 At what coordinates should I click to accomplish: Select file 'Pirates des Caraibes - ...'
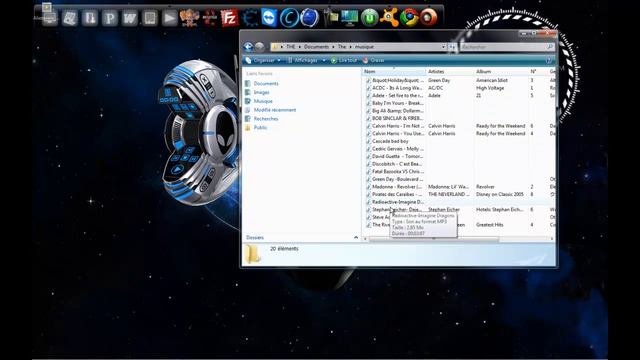tap(397, 194)
